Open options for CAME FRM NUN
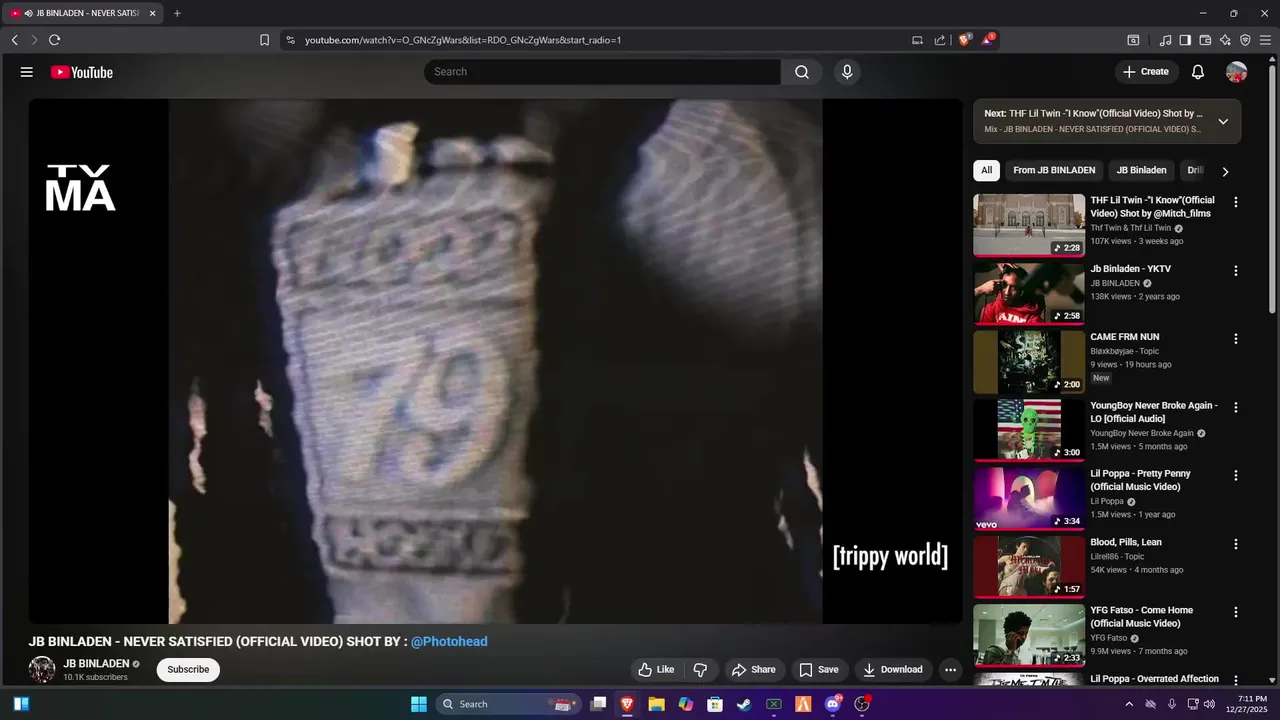1280x720 pixels. (1236, 339)
